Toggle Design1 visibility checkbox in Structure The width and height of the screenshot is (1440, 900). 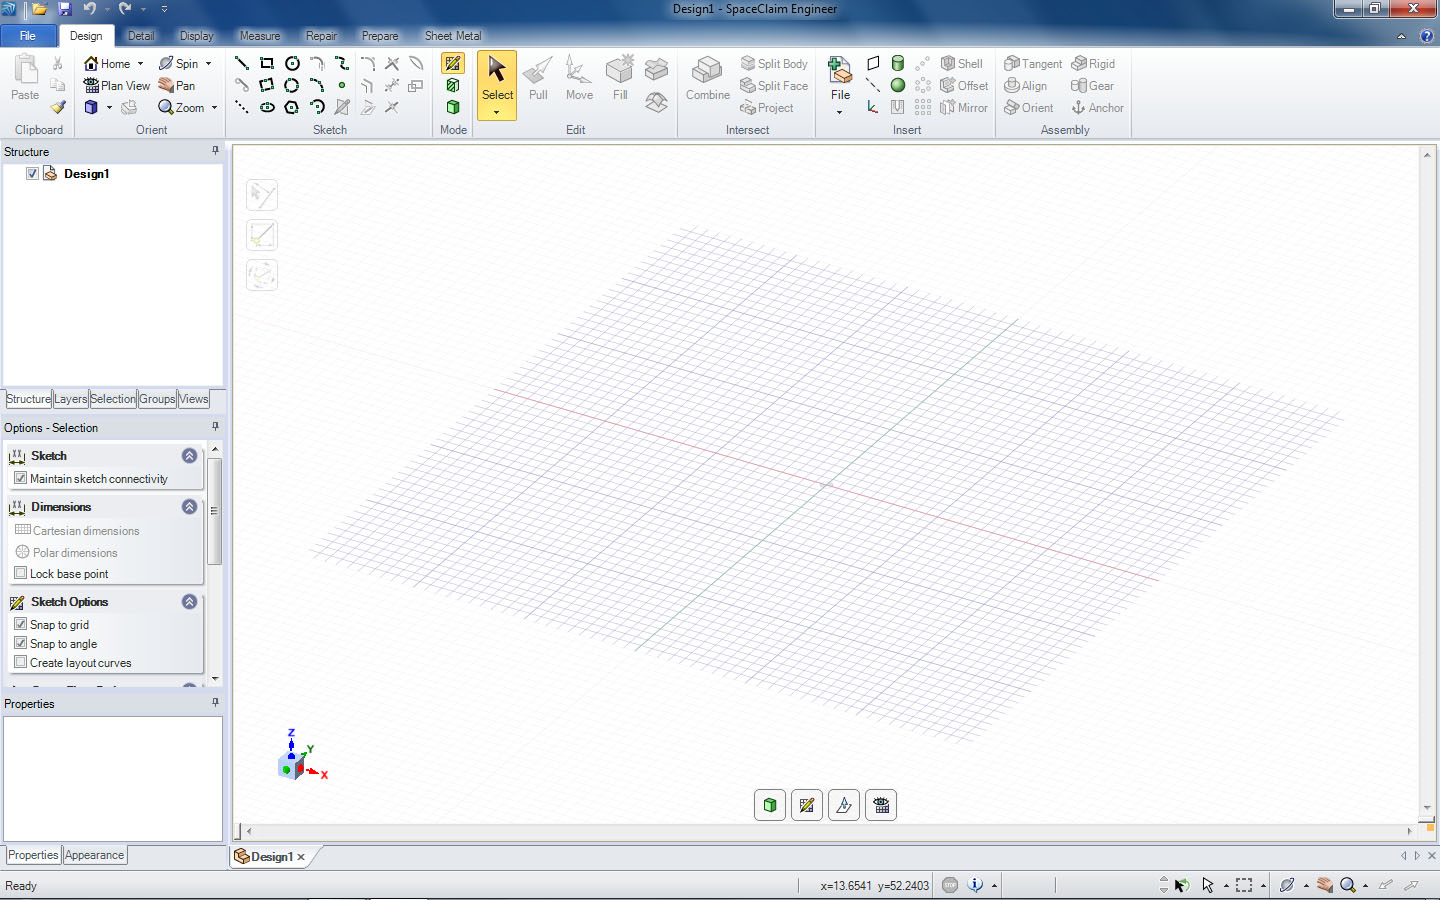click(32, 173)
